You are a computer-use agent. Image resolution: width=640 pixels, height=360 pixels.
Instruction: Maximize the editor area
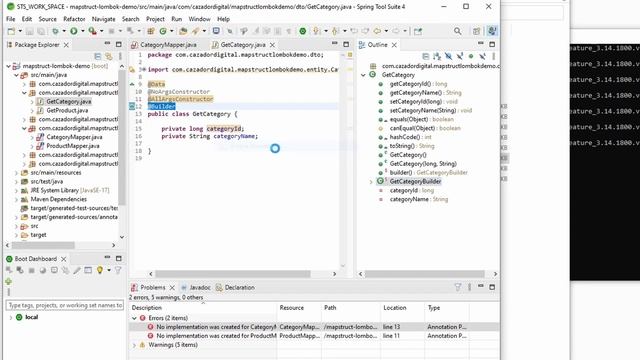click(346, 44)
